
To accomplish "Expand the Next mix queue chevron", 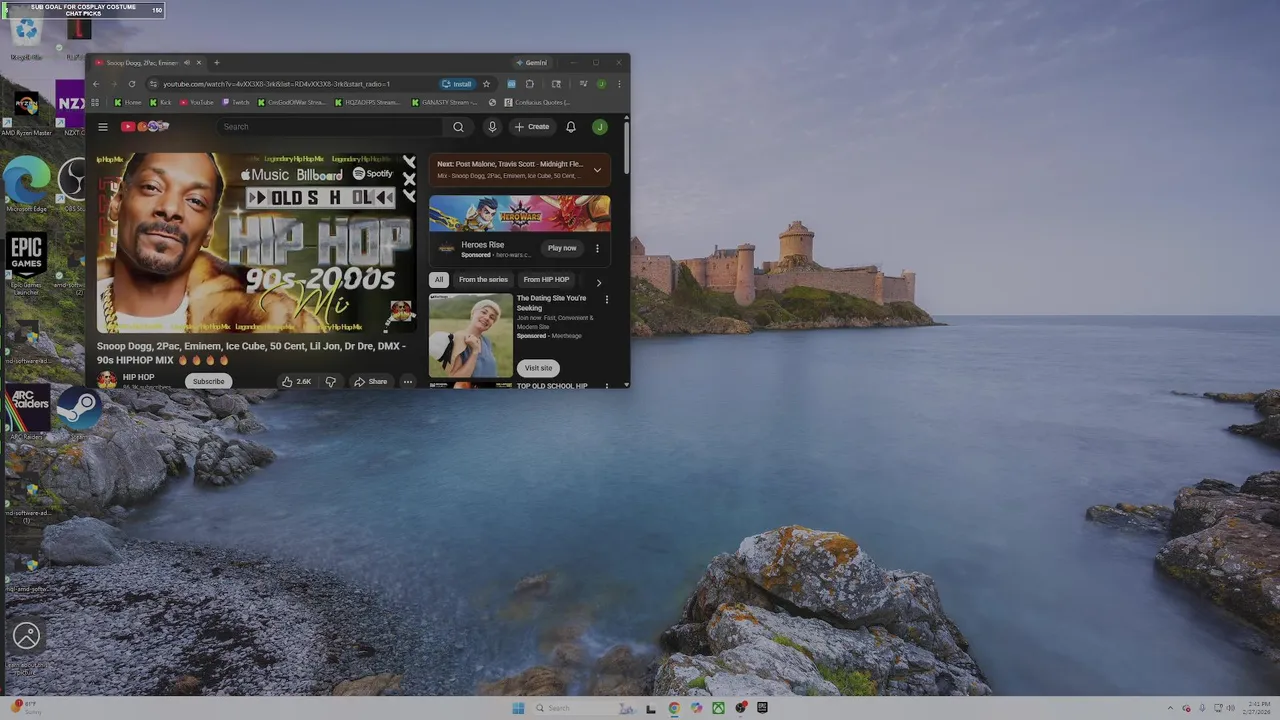I will coord(597,170).
